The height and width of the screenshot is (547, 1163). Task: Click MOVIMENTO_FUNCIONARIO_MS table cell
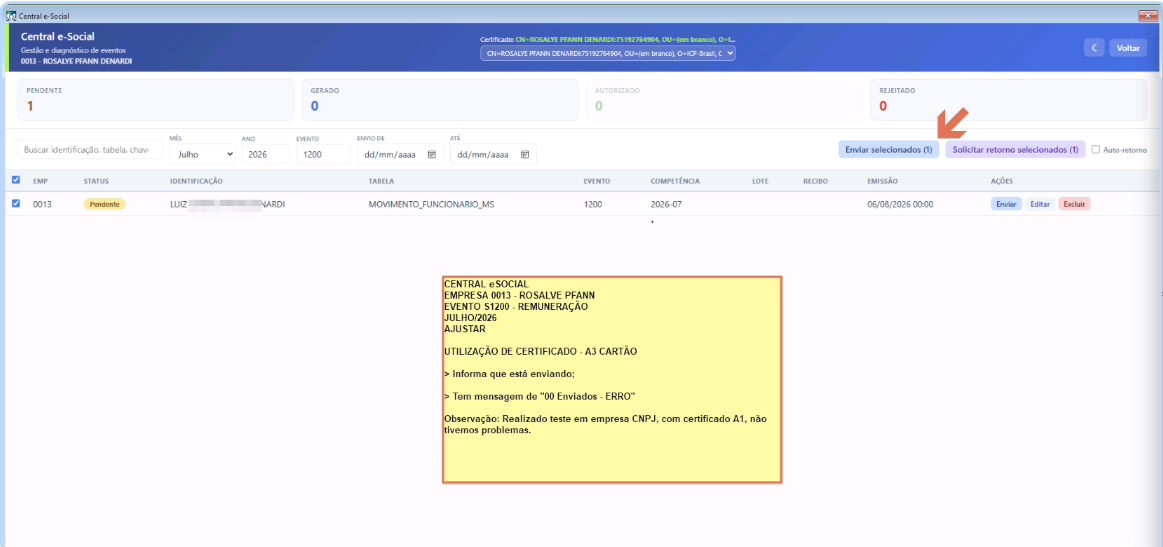click(x=431, y=204)
